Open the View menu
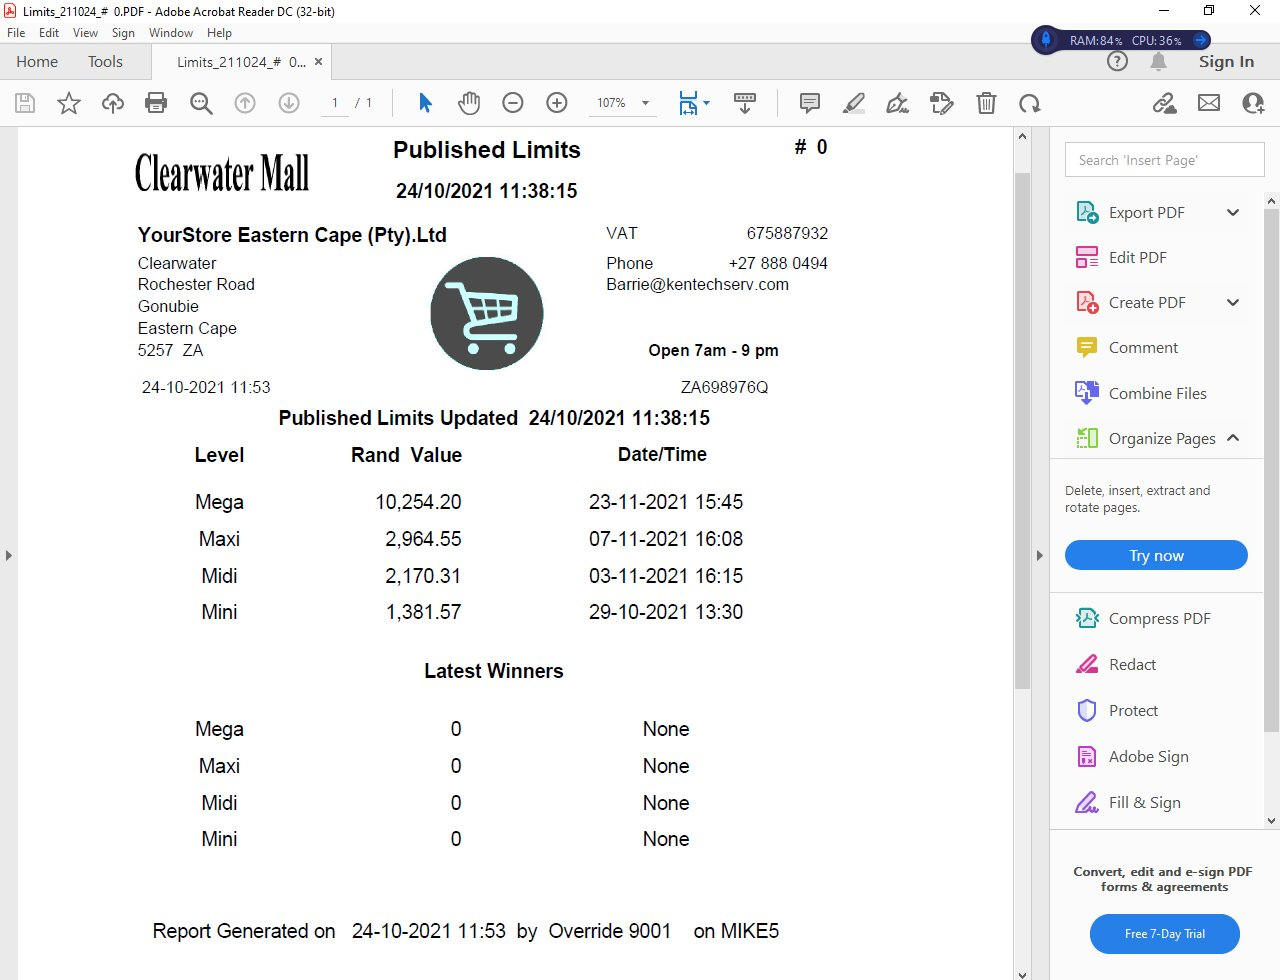The height and width of the screenshot is (980, 1280). [85, 33]
